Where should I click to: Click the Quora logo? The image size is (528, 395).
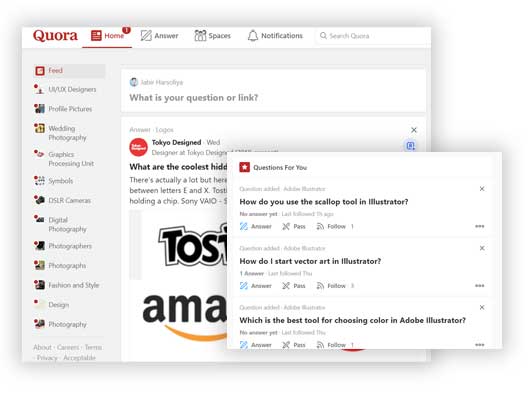pyautogui.click(x=55, y=35)
